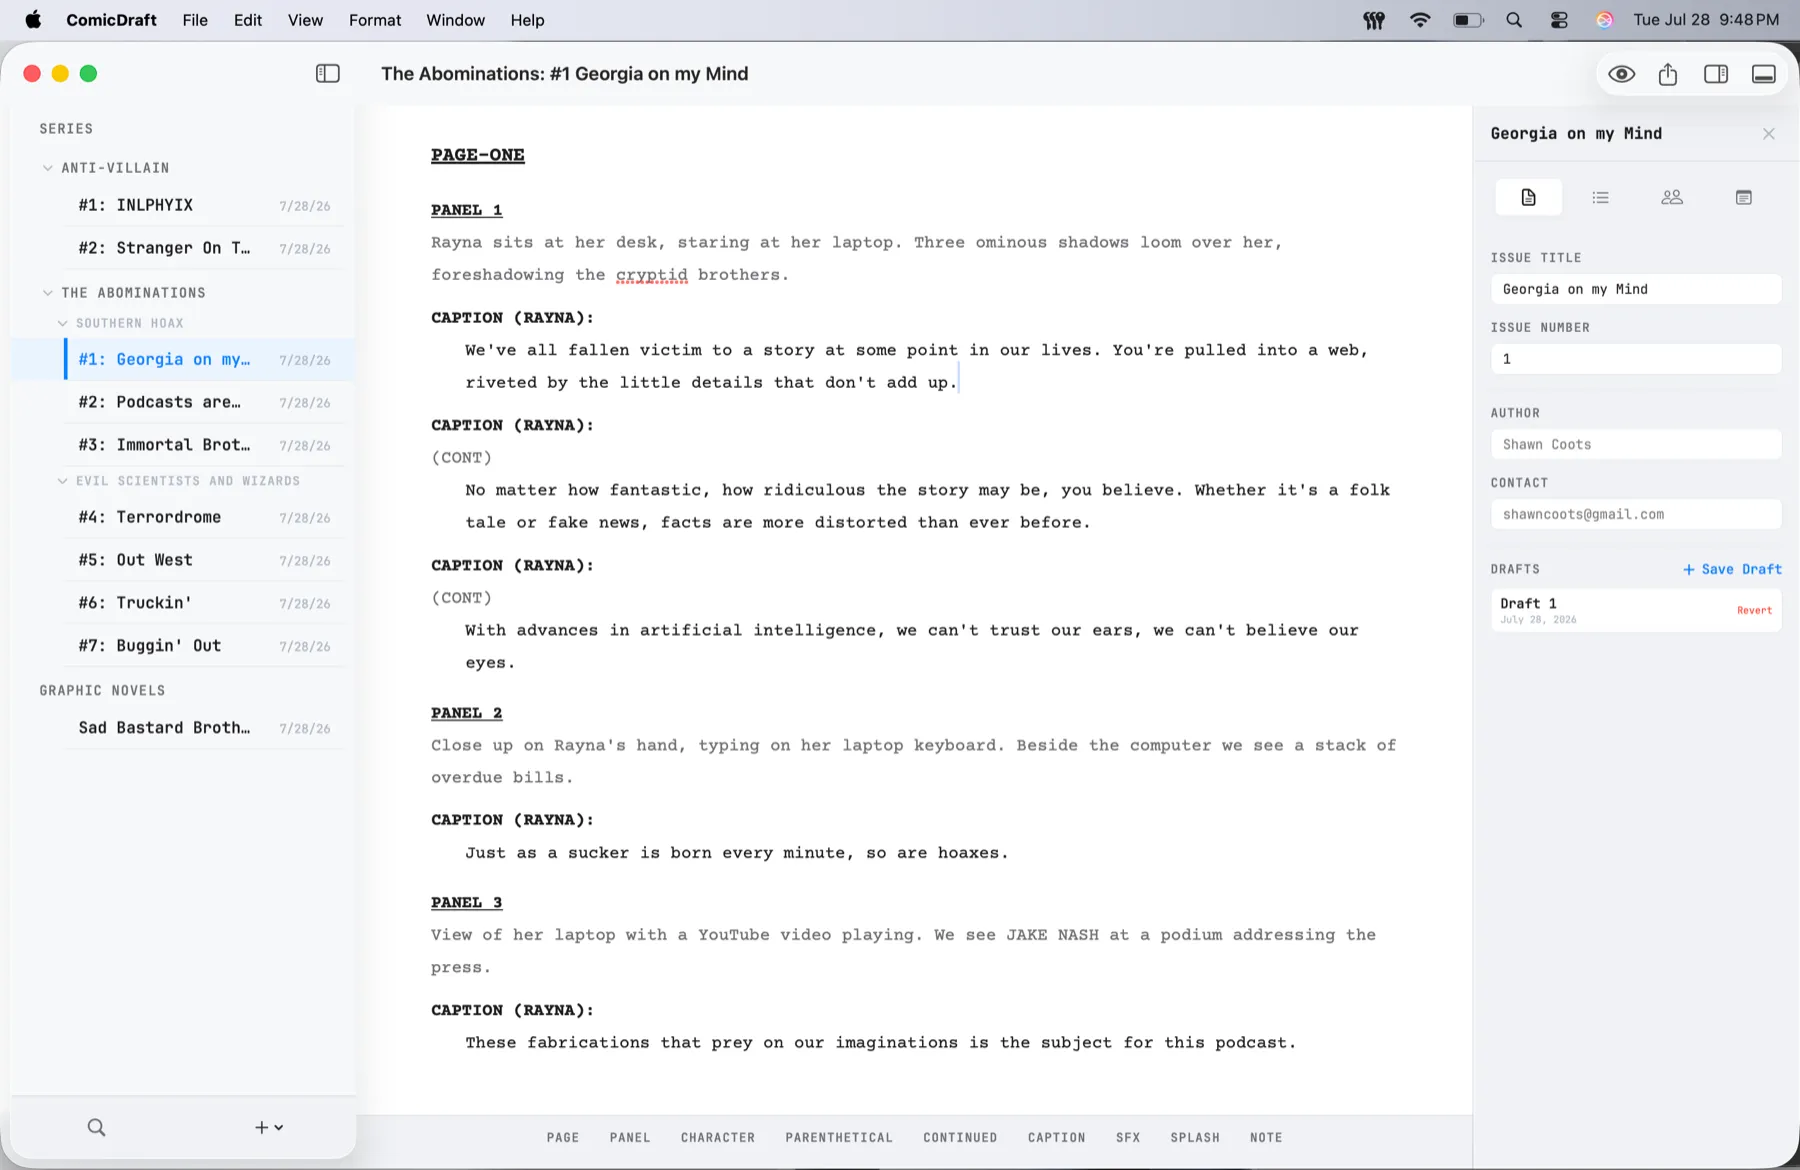1800x1170 pixels.
Task: Open the characters inspector tab
Action: pyautogui.click(x=1672, y=197)
